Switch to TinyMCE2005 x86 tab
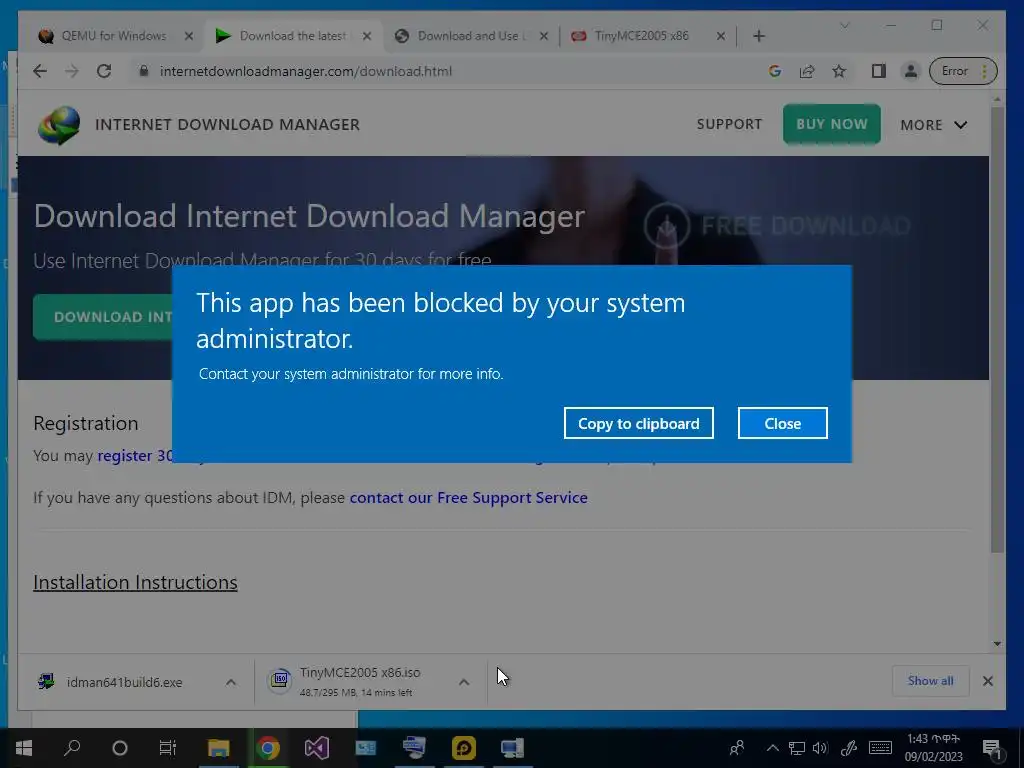 [641, 36]
